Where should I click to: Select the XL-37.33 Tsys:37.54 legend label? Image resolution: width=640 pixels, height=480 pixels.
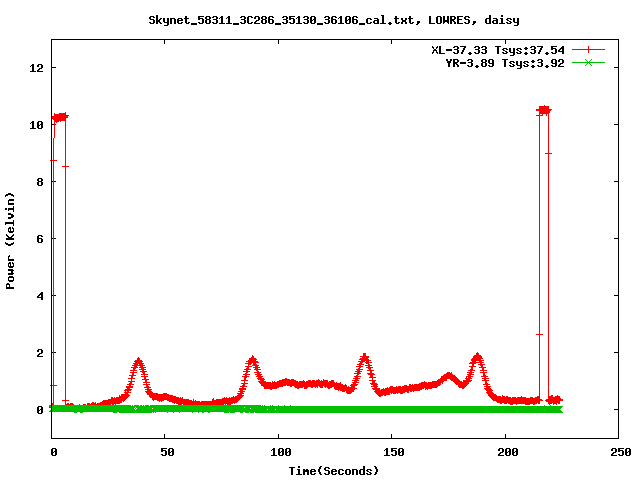(498, 50)
